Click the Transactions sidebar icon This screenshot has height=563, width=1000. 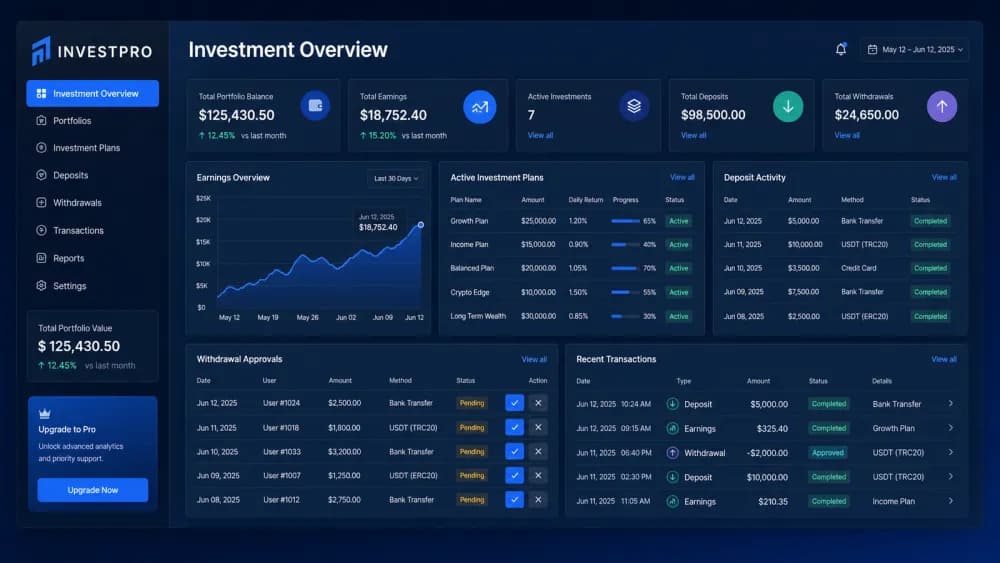(41, 230)
